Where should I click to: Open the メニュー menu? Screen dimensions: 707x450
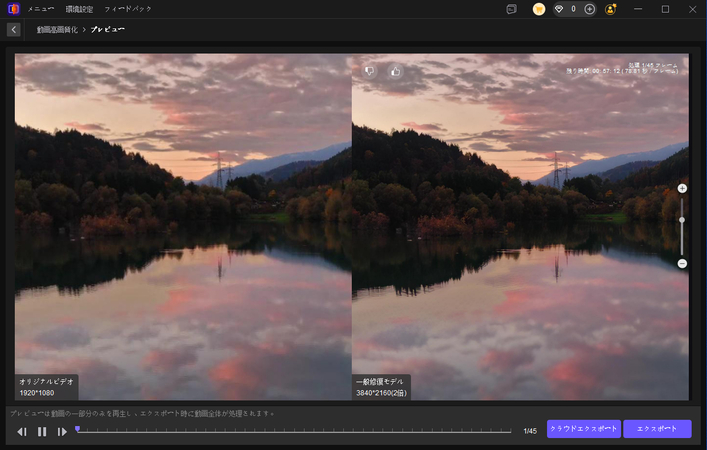42,9
